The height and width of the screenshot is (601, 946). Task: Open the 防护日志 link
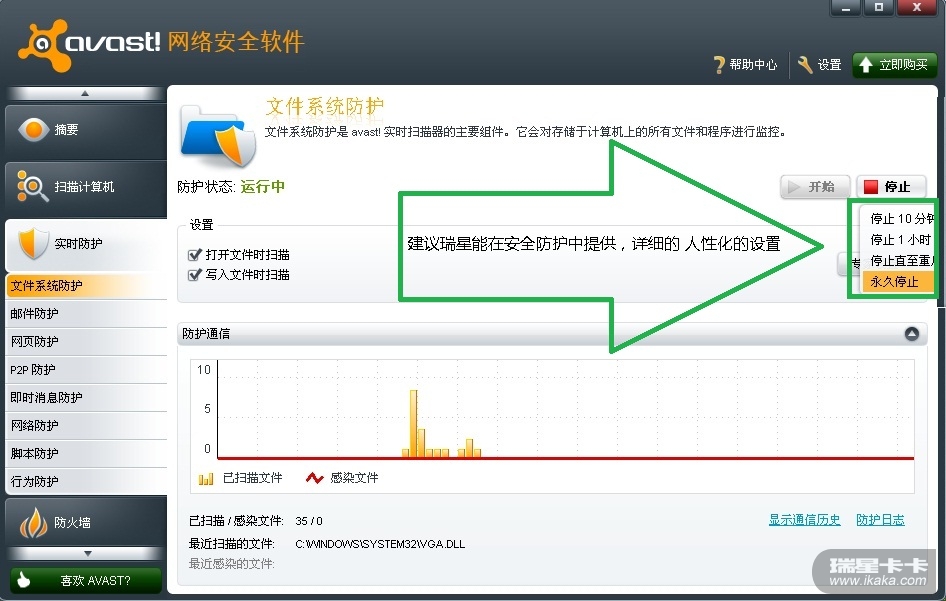click(880, 520)
